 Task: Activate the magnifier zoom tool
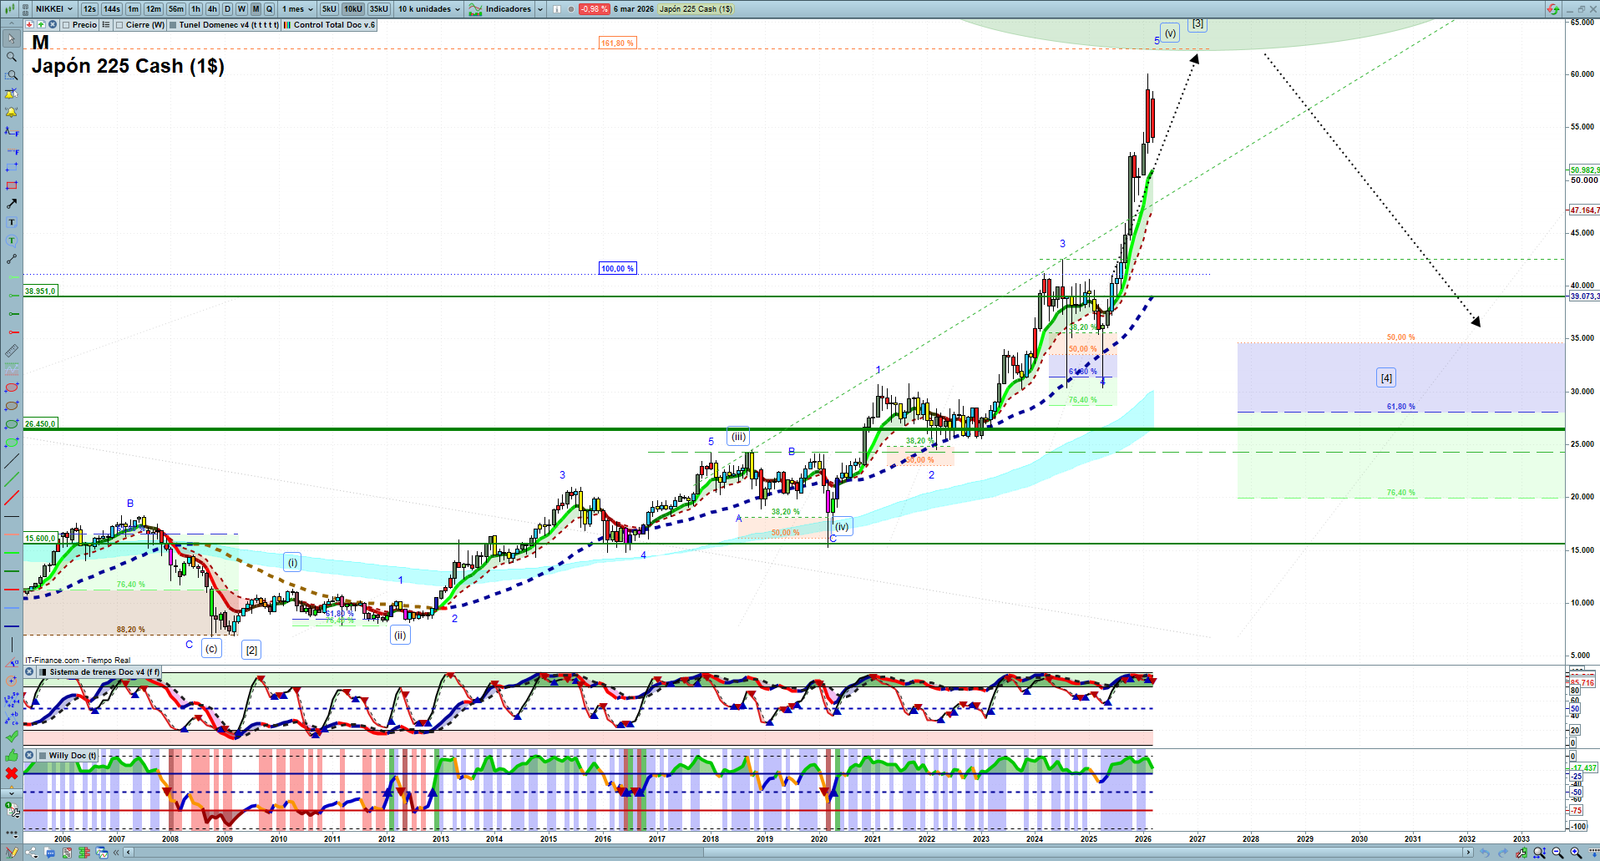(x=12, y=57)
